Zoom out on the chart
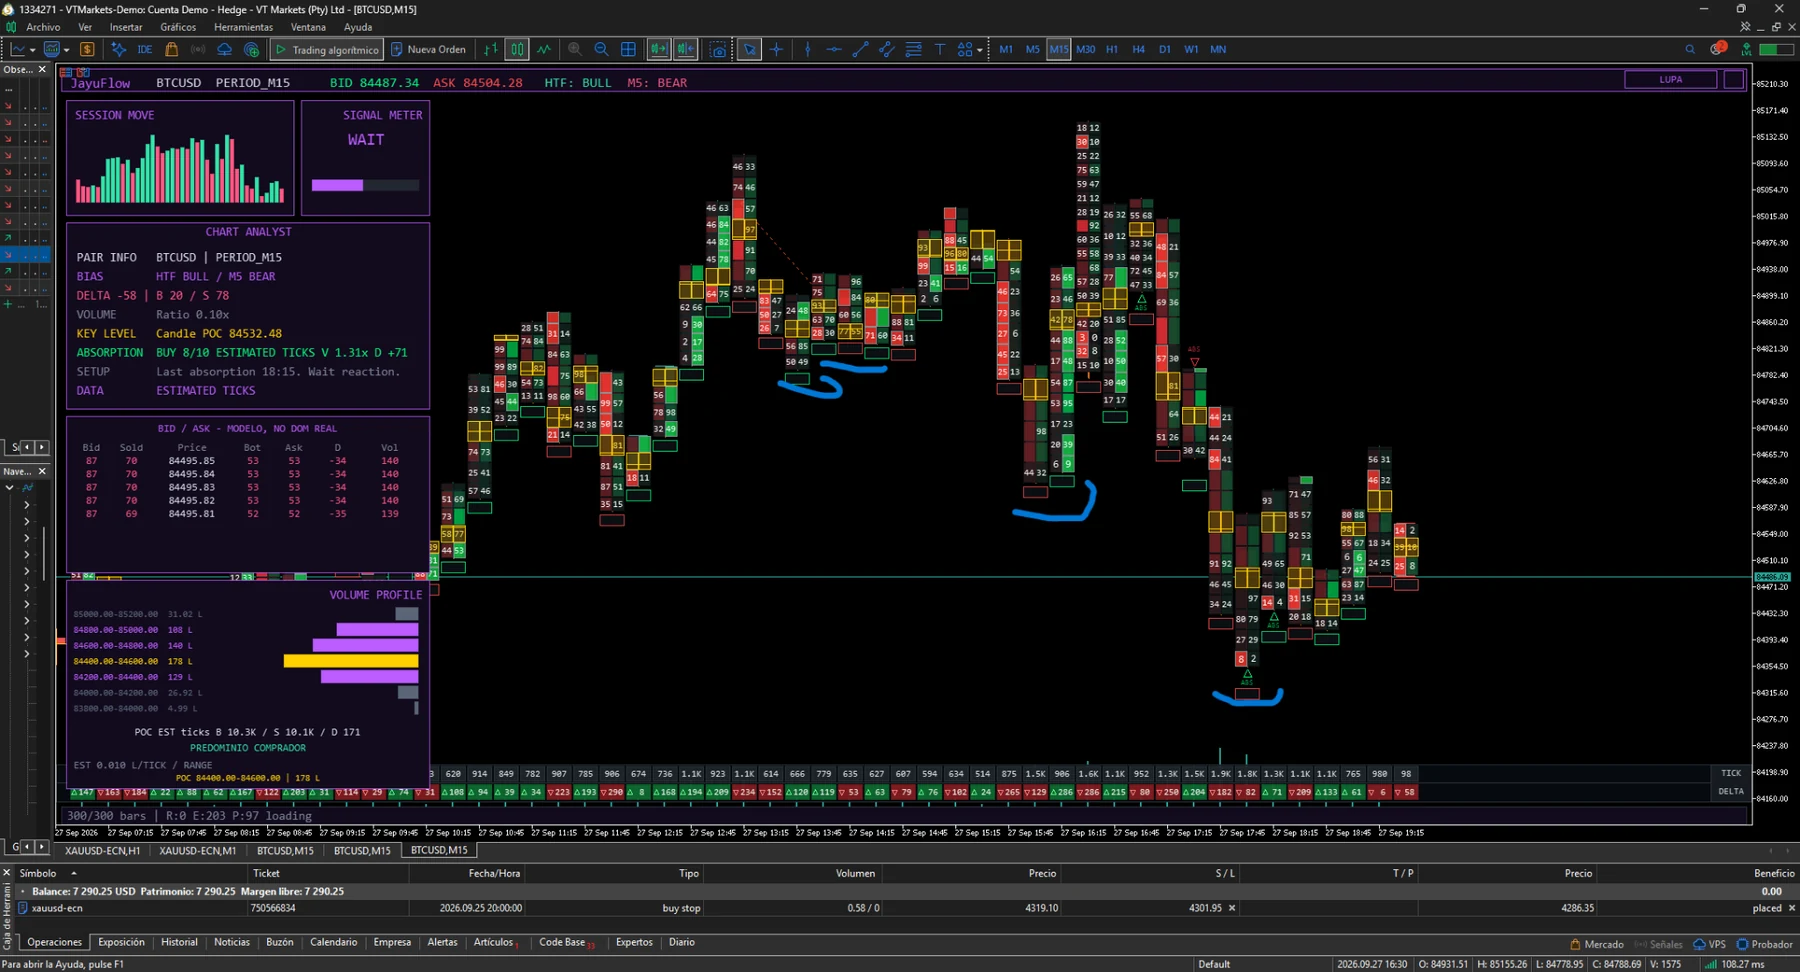1800x972 pixels. tap(601, 49)
